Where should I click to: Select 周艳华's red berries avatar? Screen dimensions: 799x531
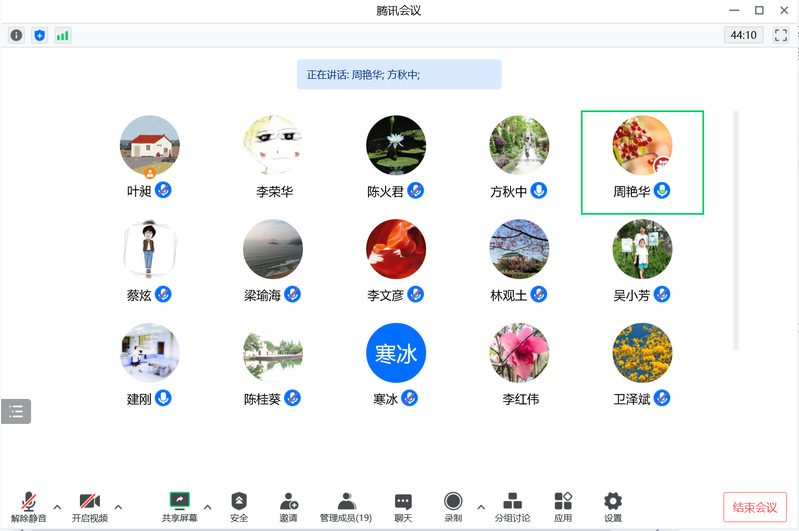coord(642,145)
